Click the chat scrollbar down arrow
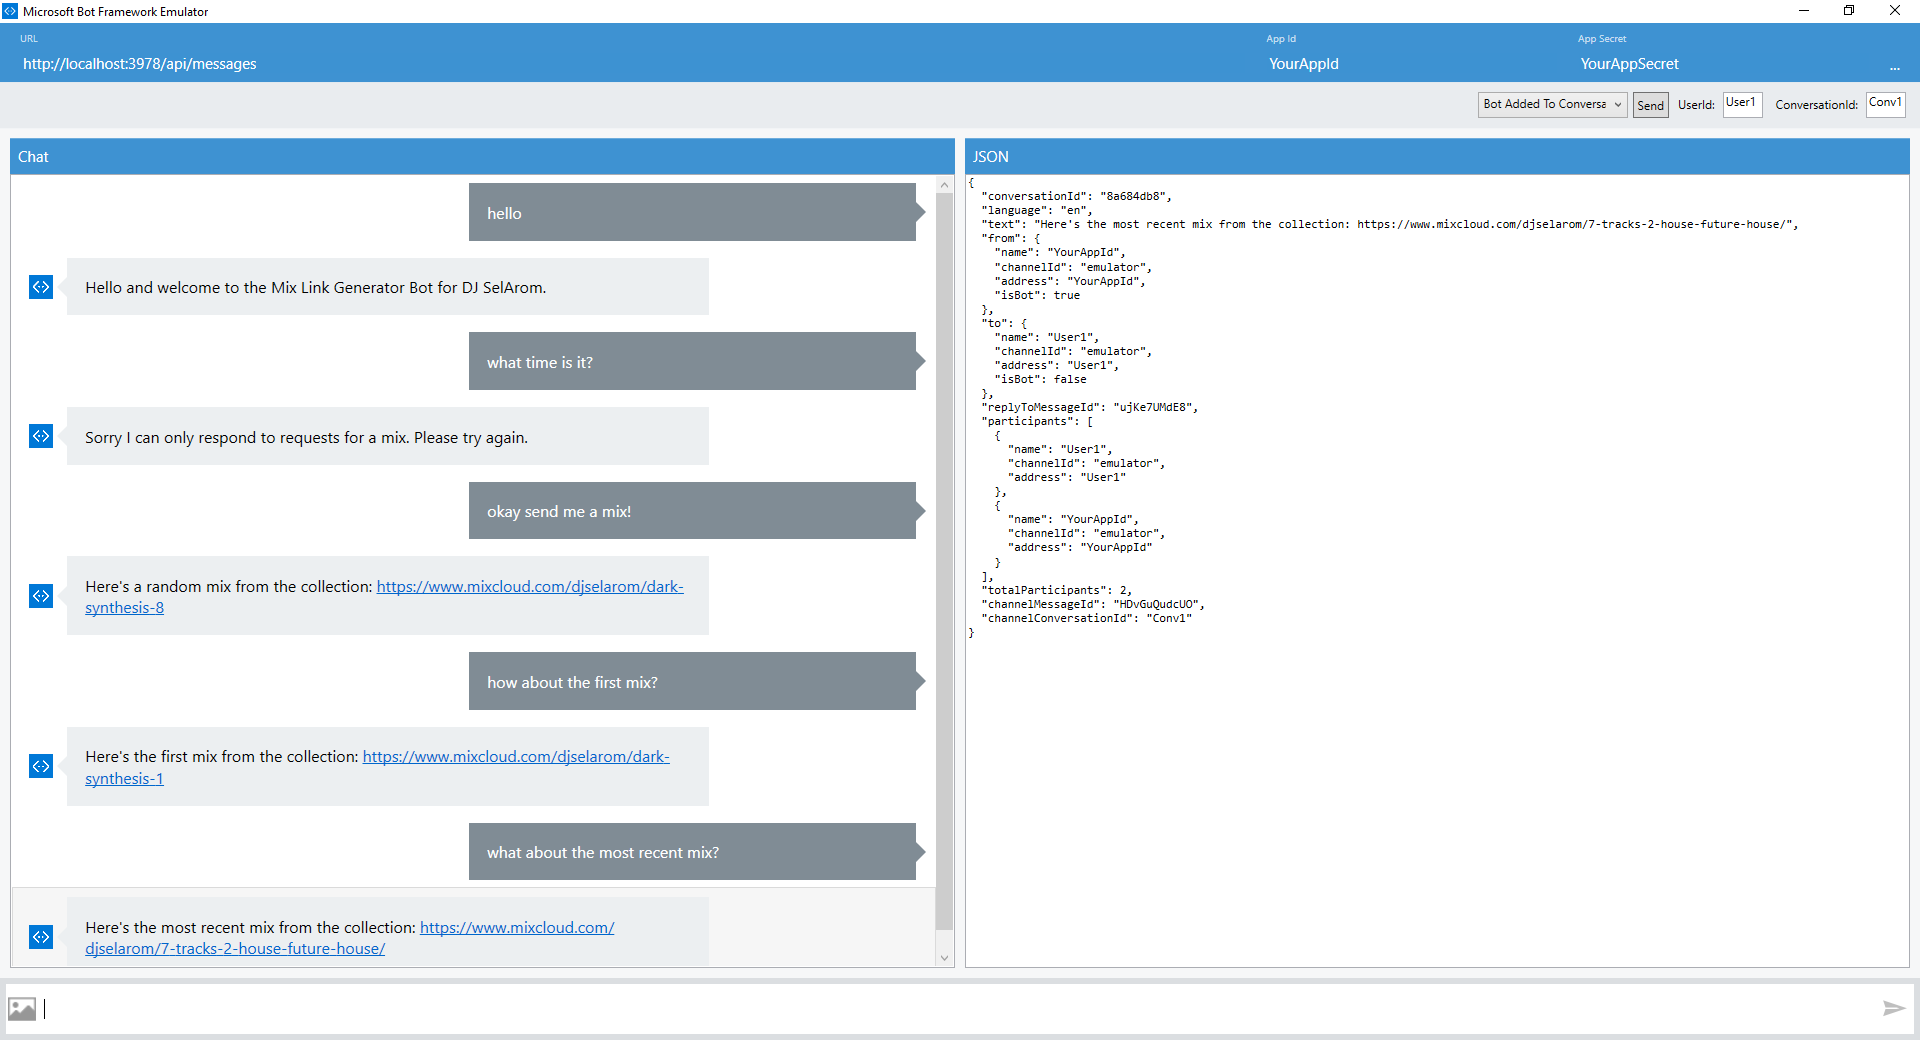This screenshot has height=1040, width=1920. [944, 958]
